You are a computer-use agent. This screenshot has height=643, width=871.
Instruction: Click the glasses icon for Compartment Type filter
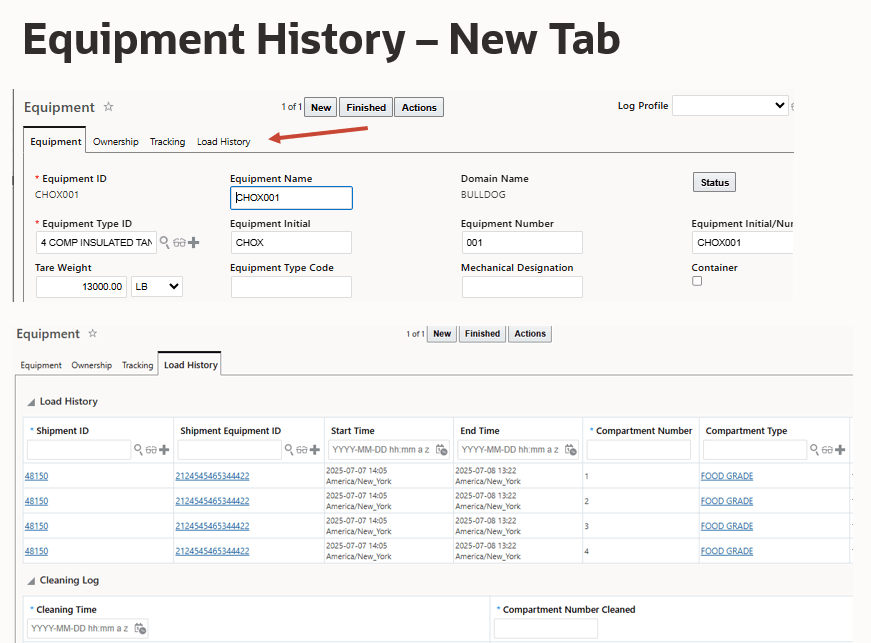click(827, 450)
